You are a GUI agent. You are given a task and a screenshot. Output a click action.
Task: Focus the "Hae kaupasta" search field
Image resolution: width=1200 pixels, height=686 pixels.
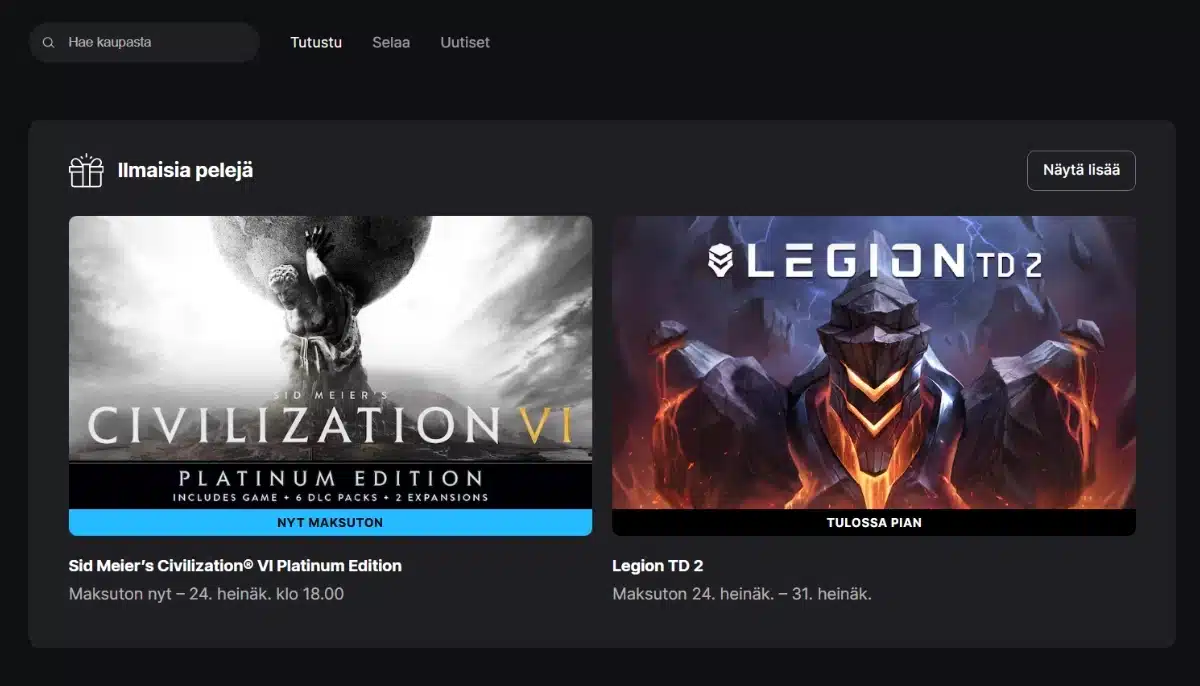click(150, 43)
